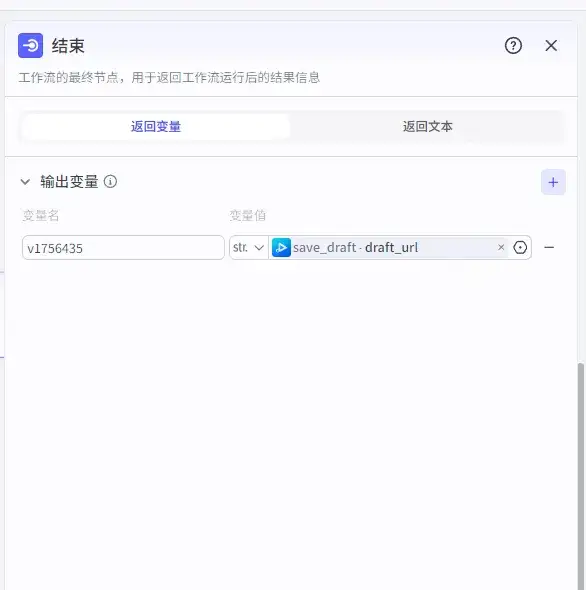Screen dimensions: 586x590
Task: Click the 变量值 column header
Action: tap(248, 216)
